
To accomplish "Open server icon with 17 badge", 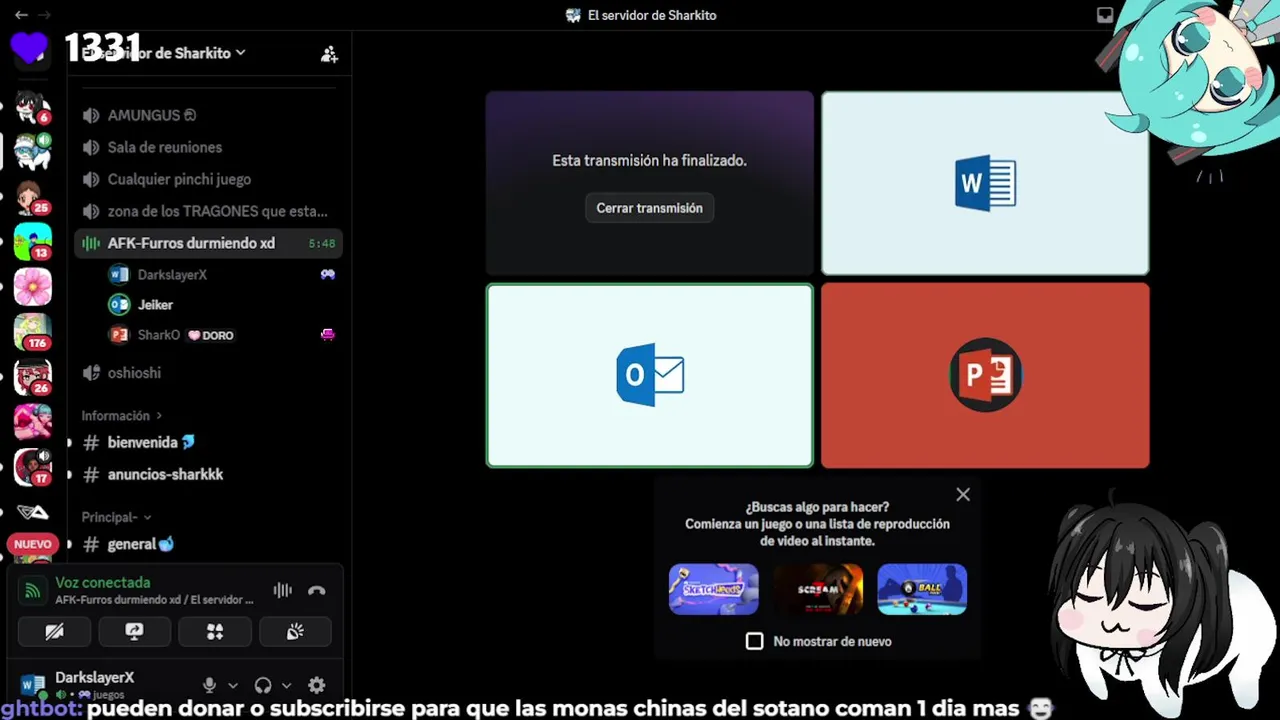I will point(32,467).
